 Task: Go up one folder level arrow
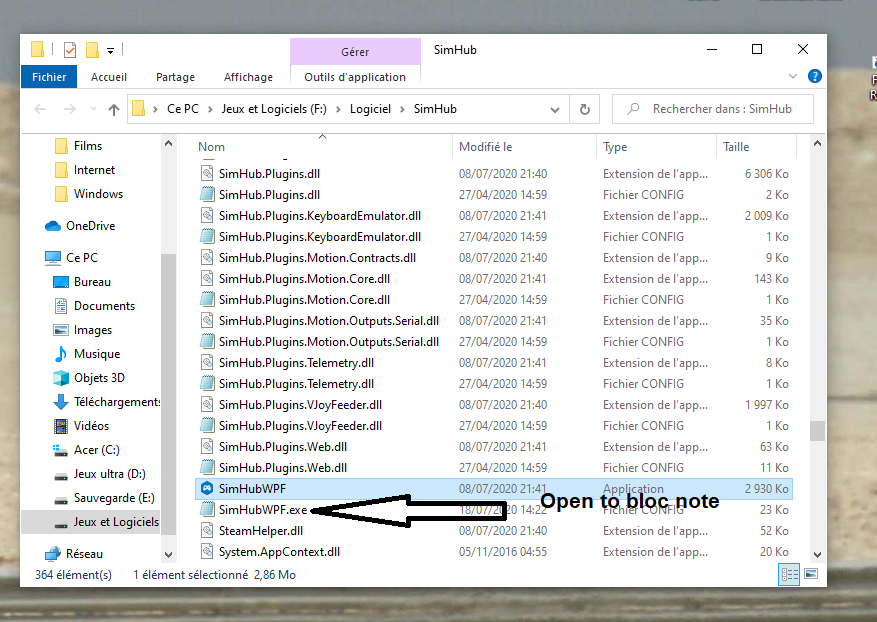coord(114,109)
